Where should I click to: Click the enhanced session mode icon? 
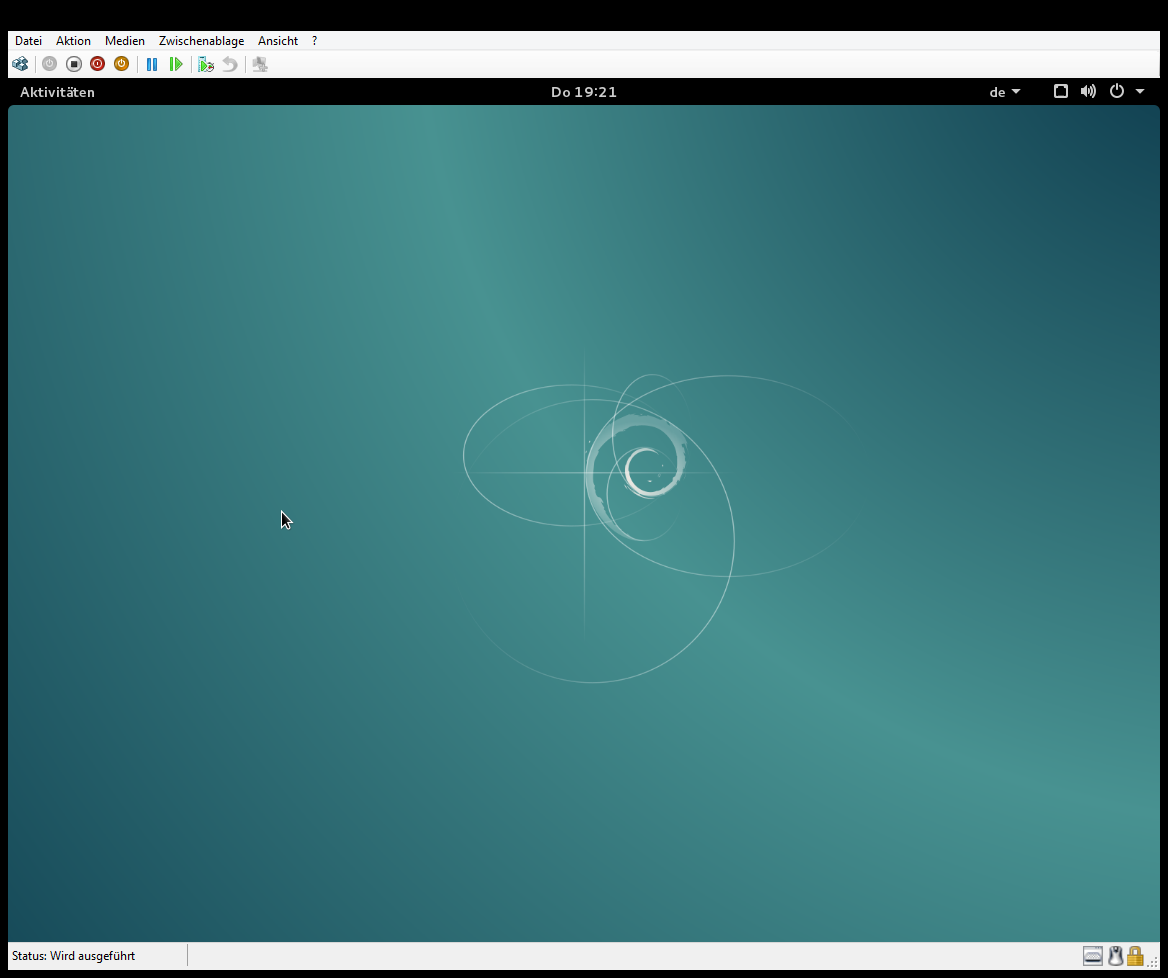coord(260,64)
